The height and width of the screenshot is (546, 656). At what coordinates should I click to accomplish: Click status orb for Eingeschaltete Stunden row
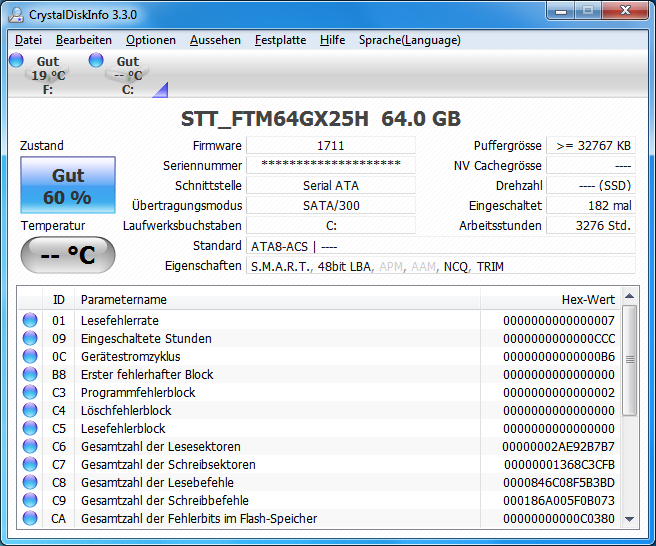click(30, 338)
